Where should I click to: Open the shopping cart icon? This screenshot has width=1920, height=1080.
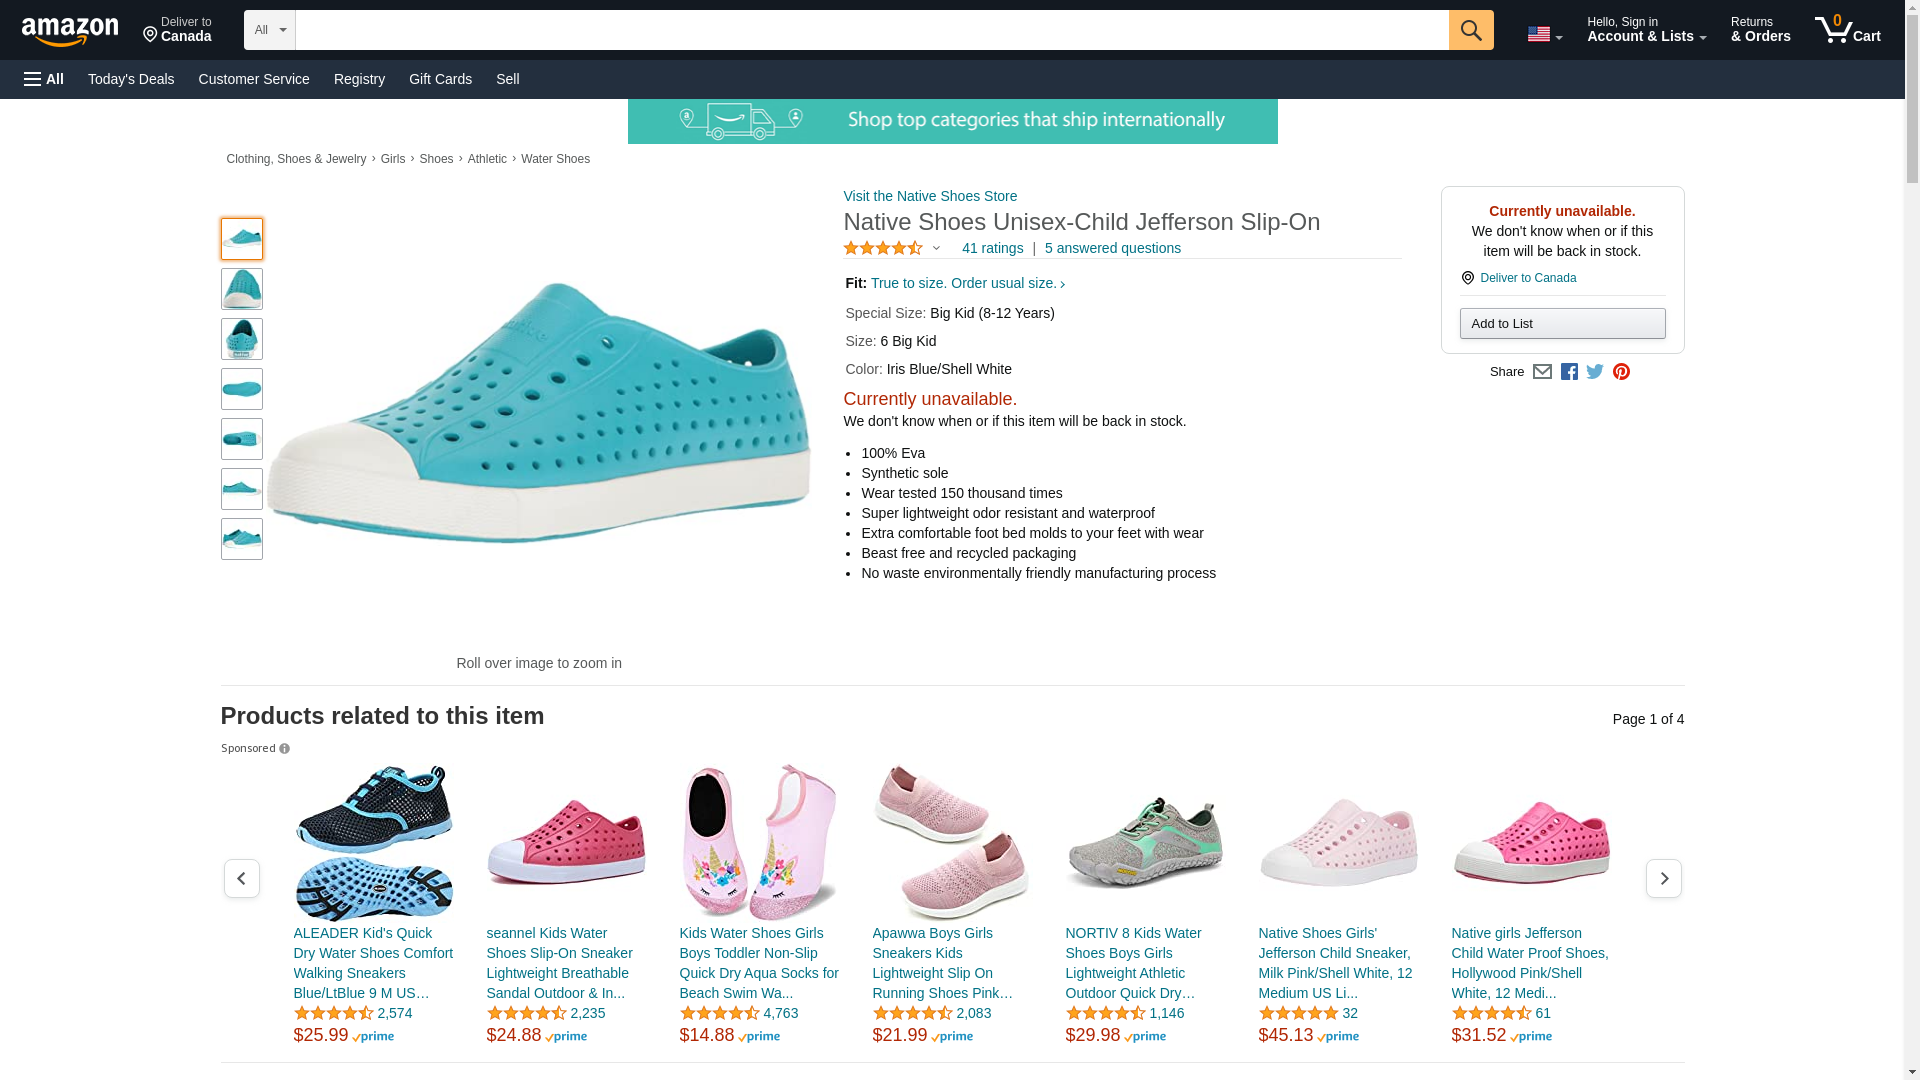1847,30
